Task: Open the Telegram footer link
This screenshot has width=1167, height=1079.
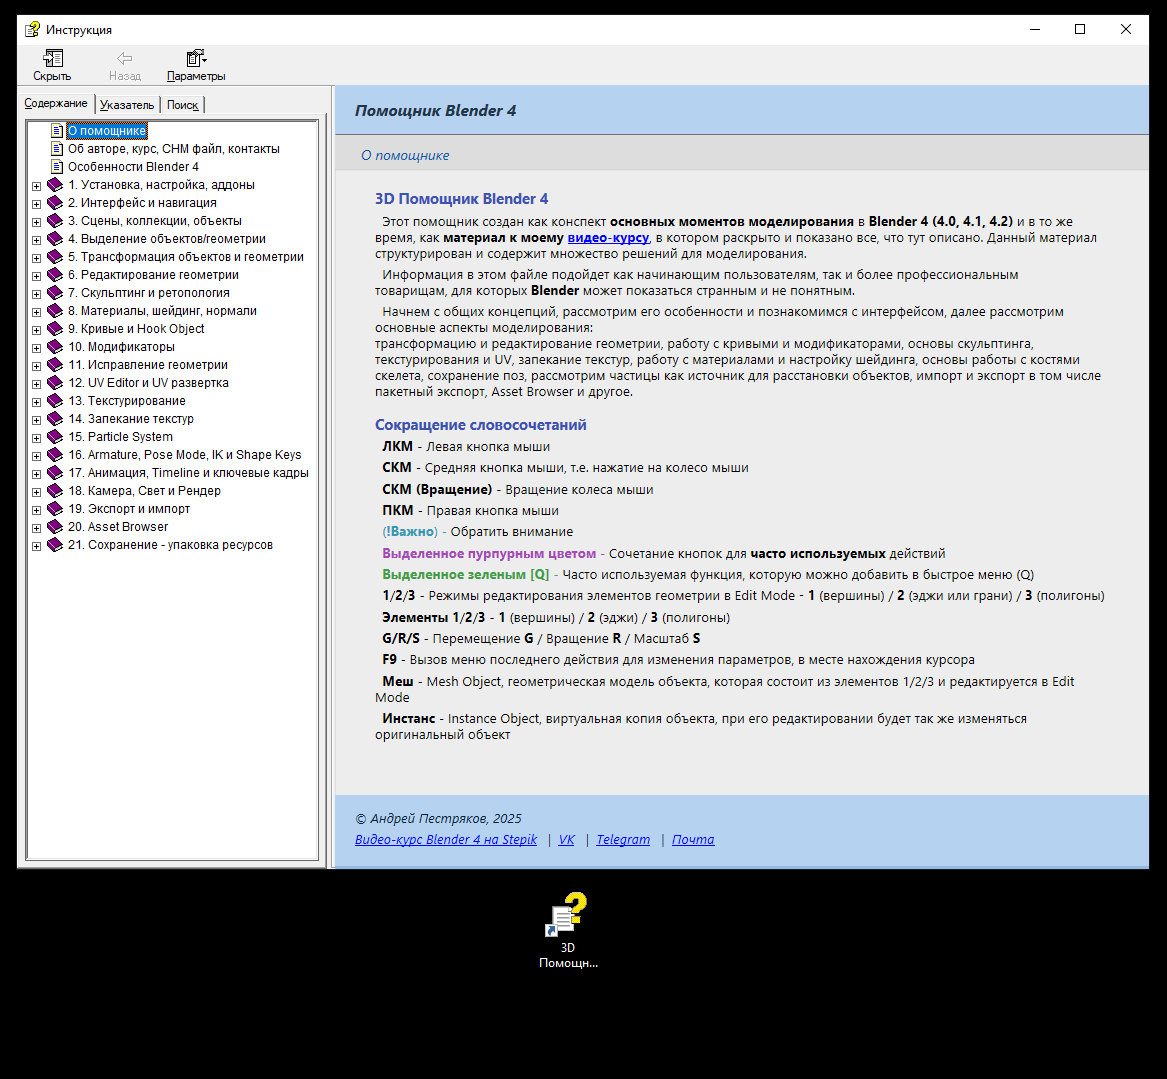Action: click(x=623, y=840)
